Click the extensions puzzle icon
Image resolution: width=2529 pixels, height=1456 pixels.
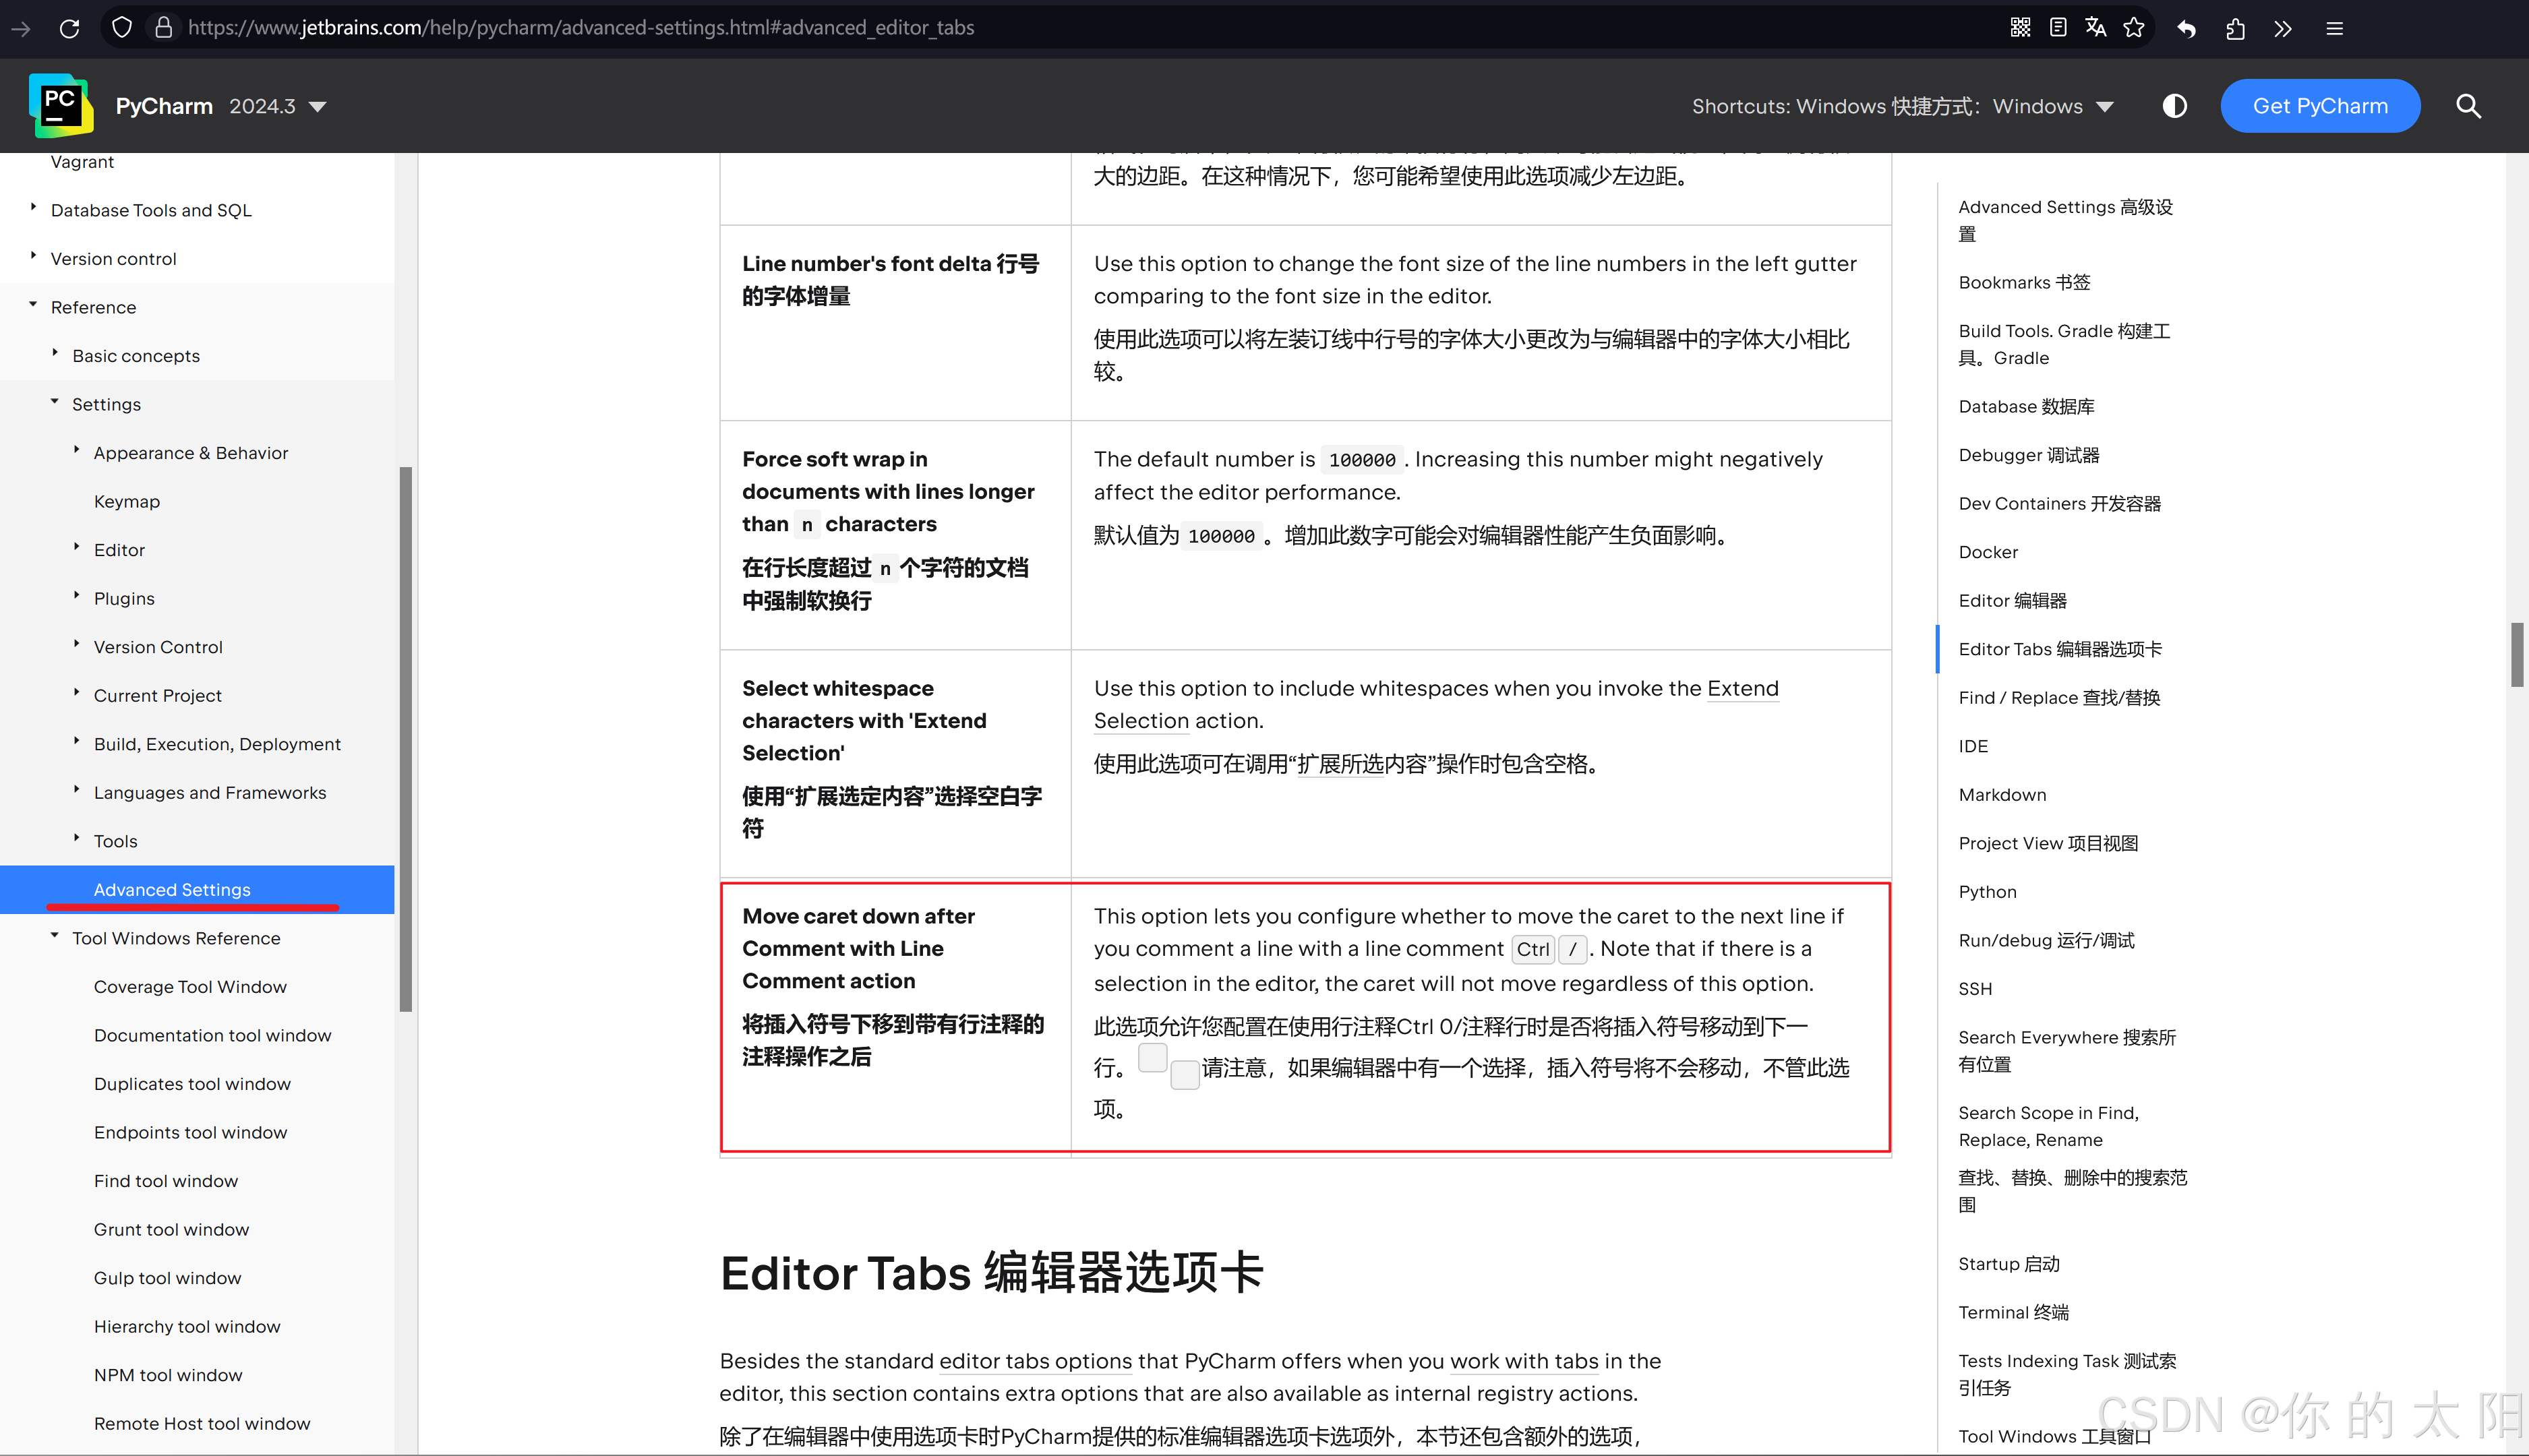2236,29
